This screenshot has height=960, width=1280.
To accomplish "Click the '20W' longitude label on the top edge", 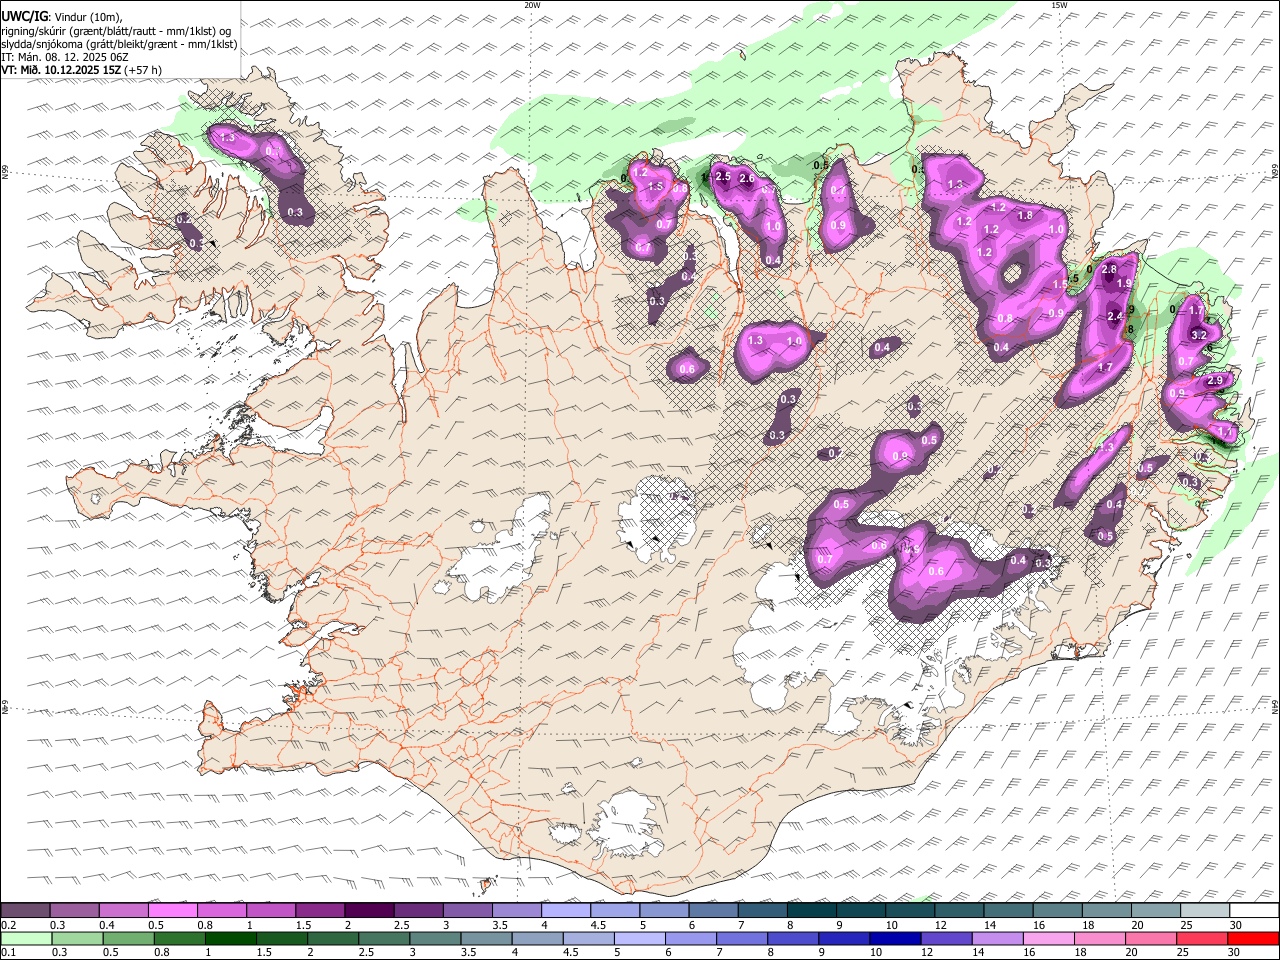I will [533, 5].
